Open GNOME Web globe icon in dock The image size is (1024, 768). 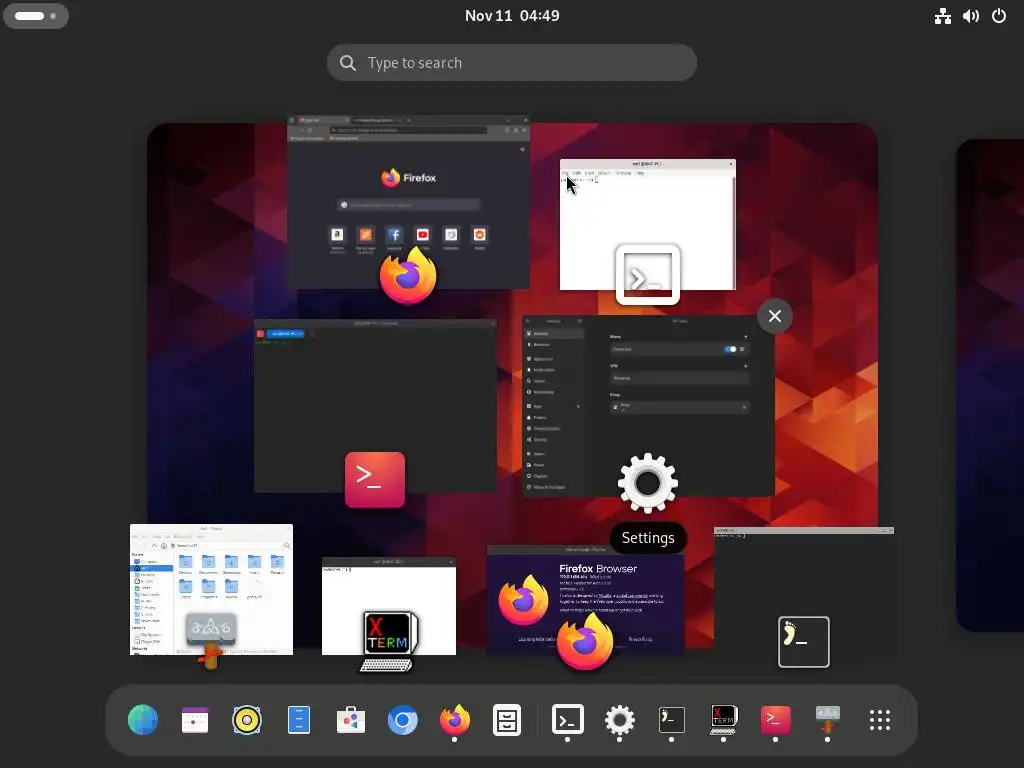pos(142,720)
